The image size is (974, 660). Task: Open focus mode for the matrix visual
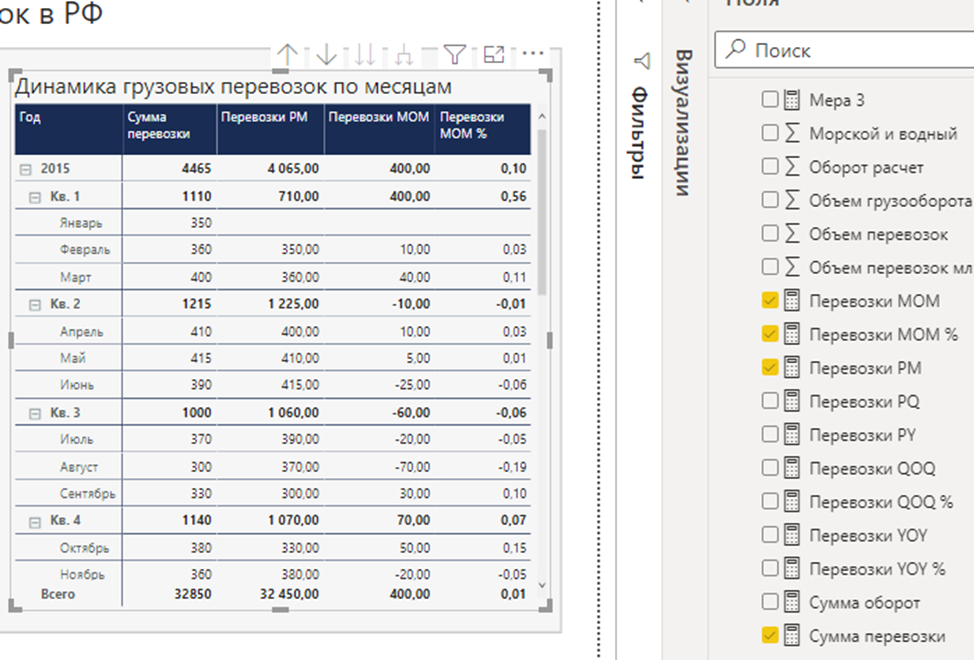click(494, 55)
